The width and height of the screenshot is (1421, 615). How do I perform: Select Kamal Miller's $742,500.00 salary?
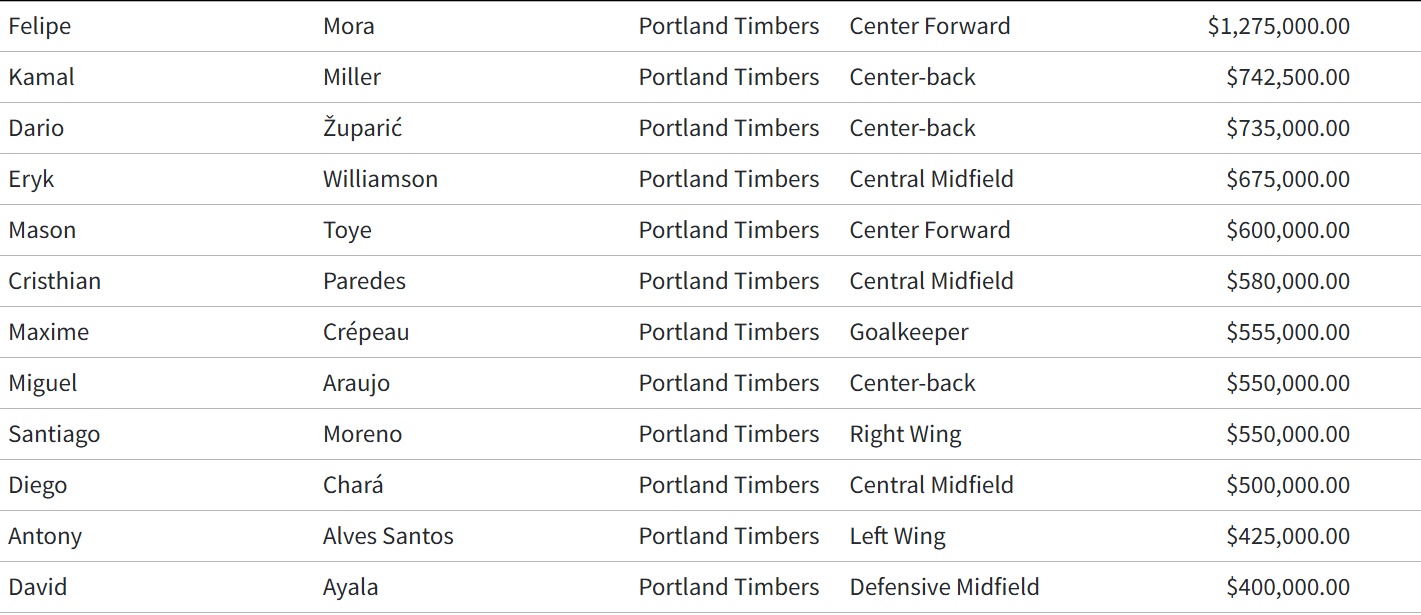(x=1288, y=77)
